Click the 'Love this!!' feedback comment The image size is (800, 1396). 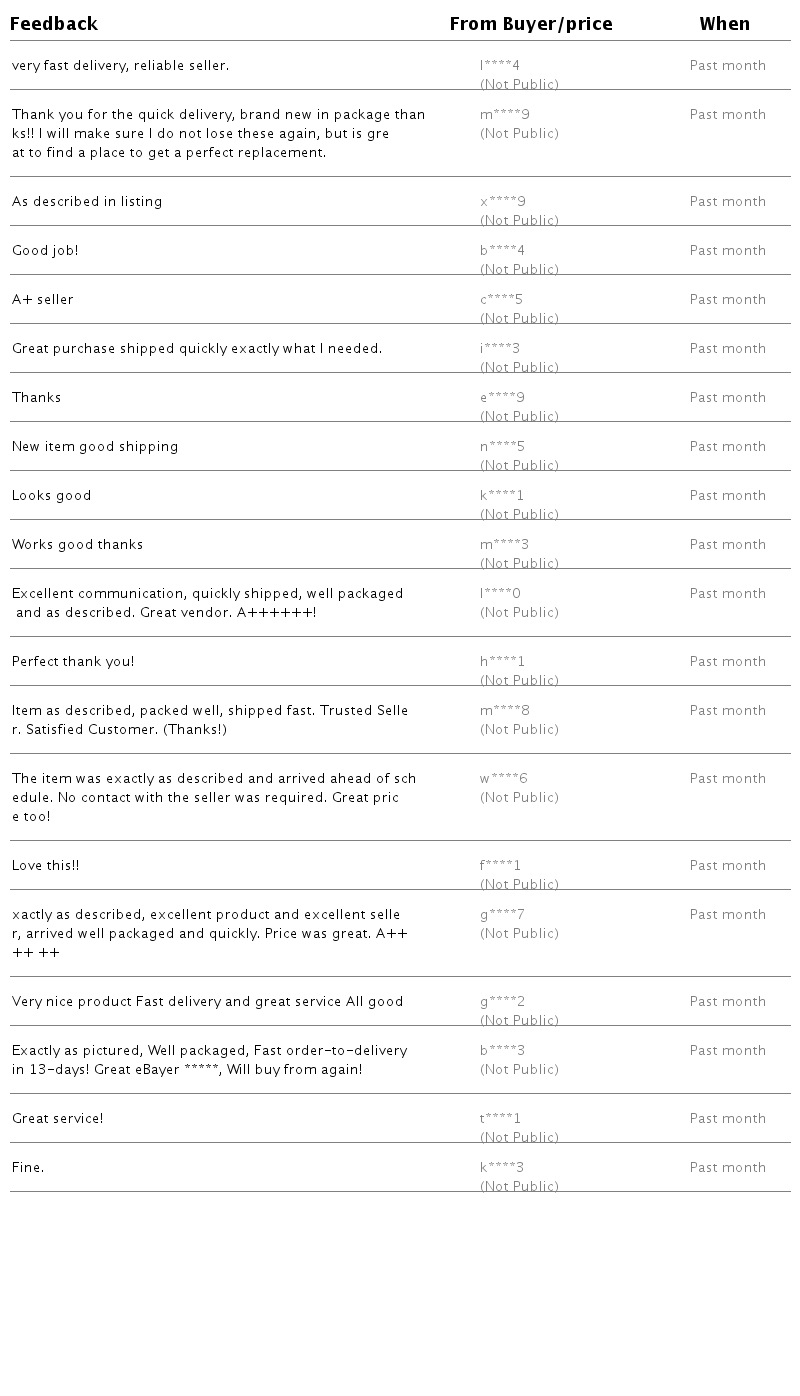pyautogui.click(x=46, y=866)
